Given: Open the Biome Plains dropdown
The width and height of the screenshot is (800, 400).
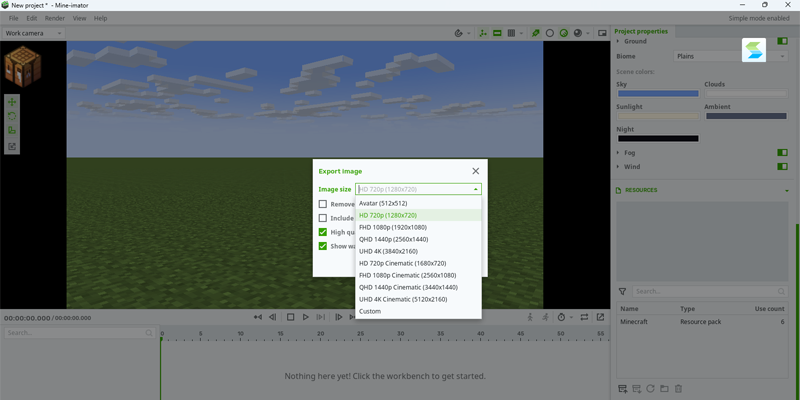Looking at the screenshot, I should point(731,56).
